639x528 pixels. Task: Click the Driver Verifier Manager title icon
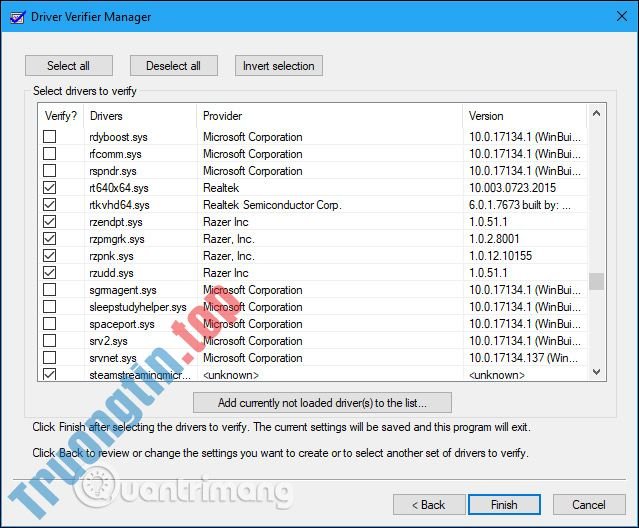[x=18, y=17]
